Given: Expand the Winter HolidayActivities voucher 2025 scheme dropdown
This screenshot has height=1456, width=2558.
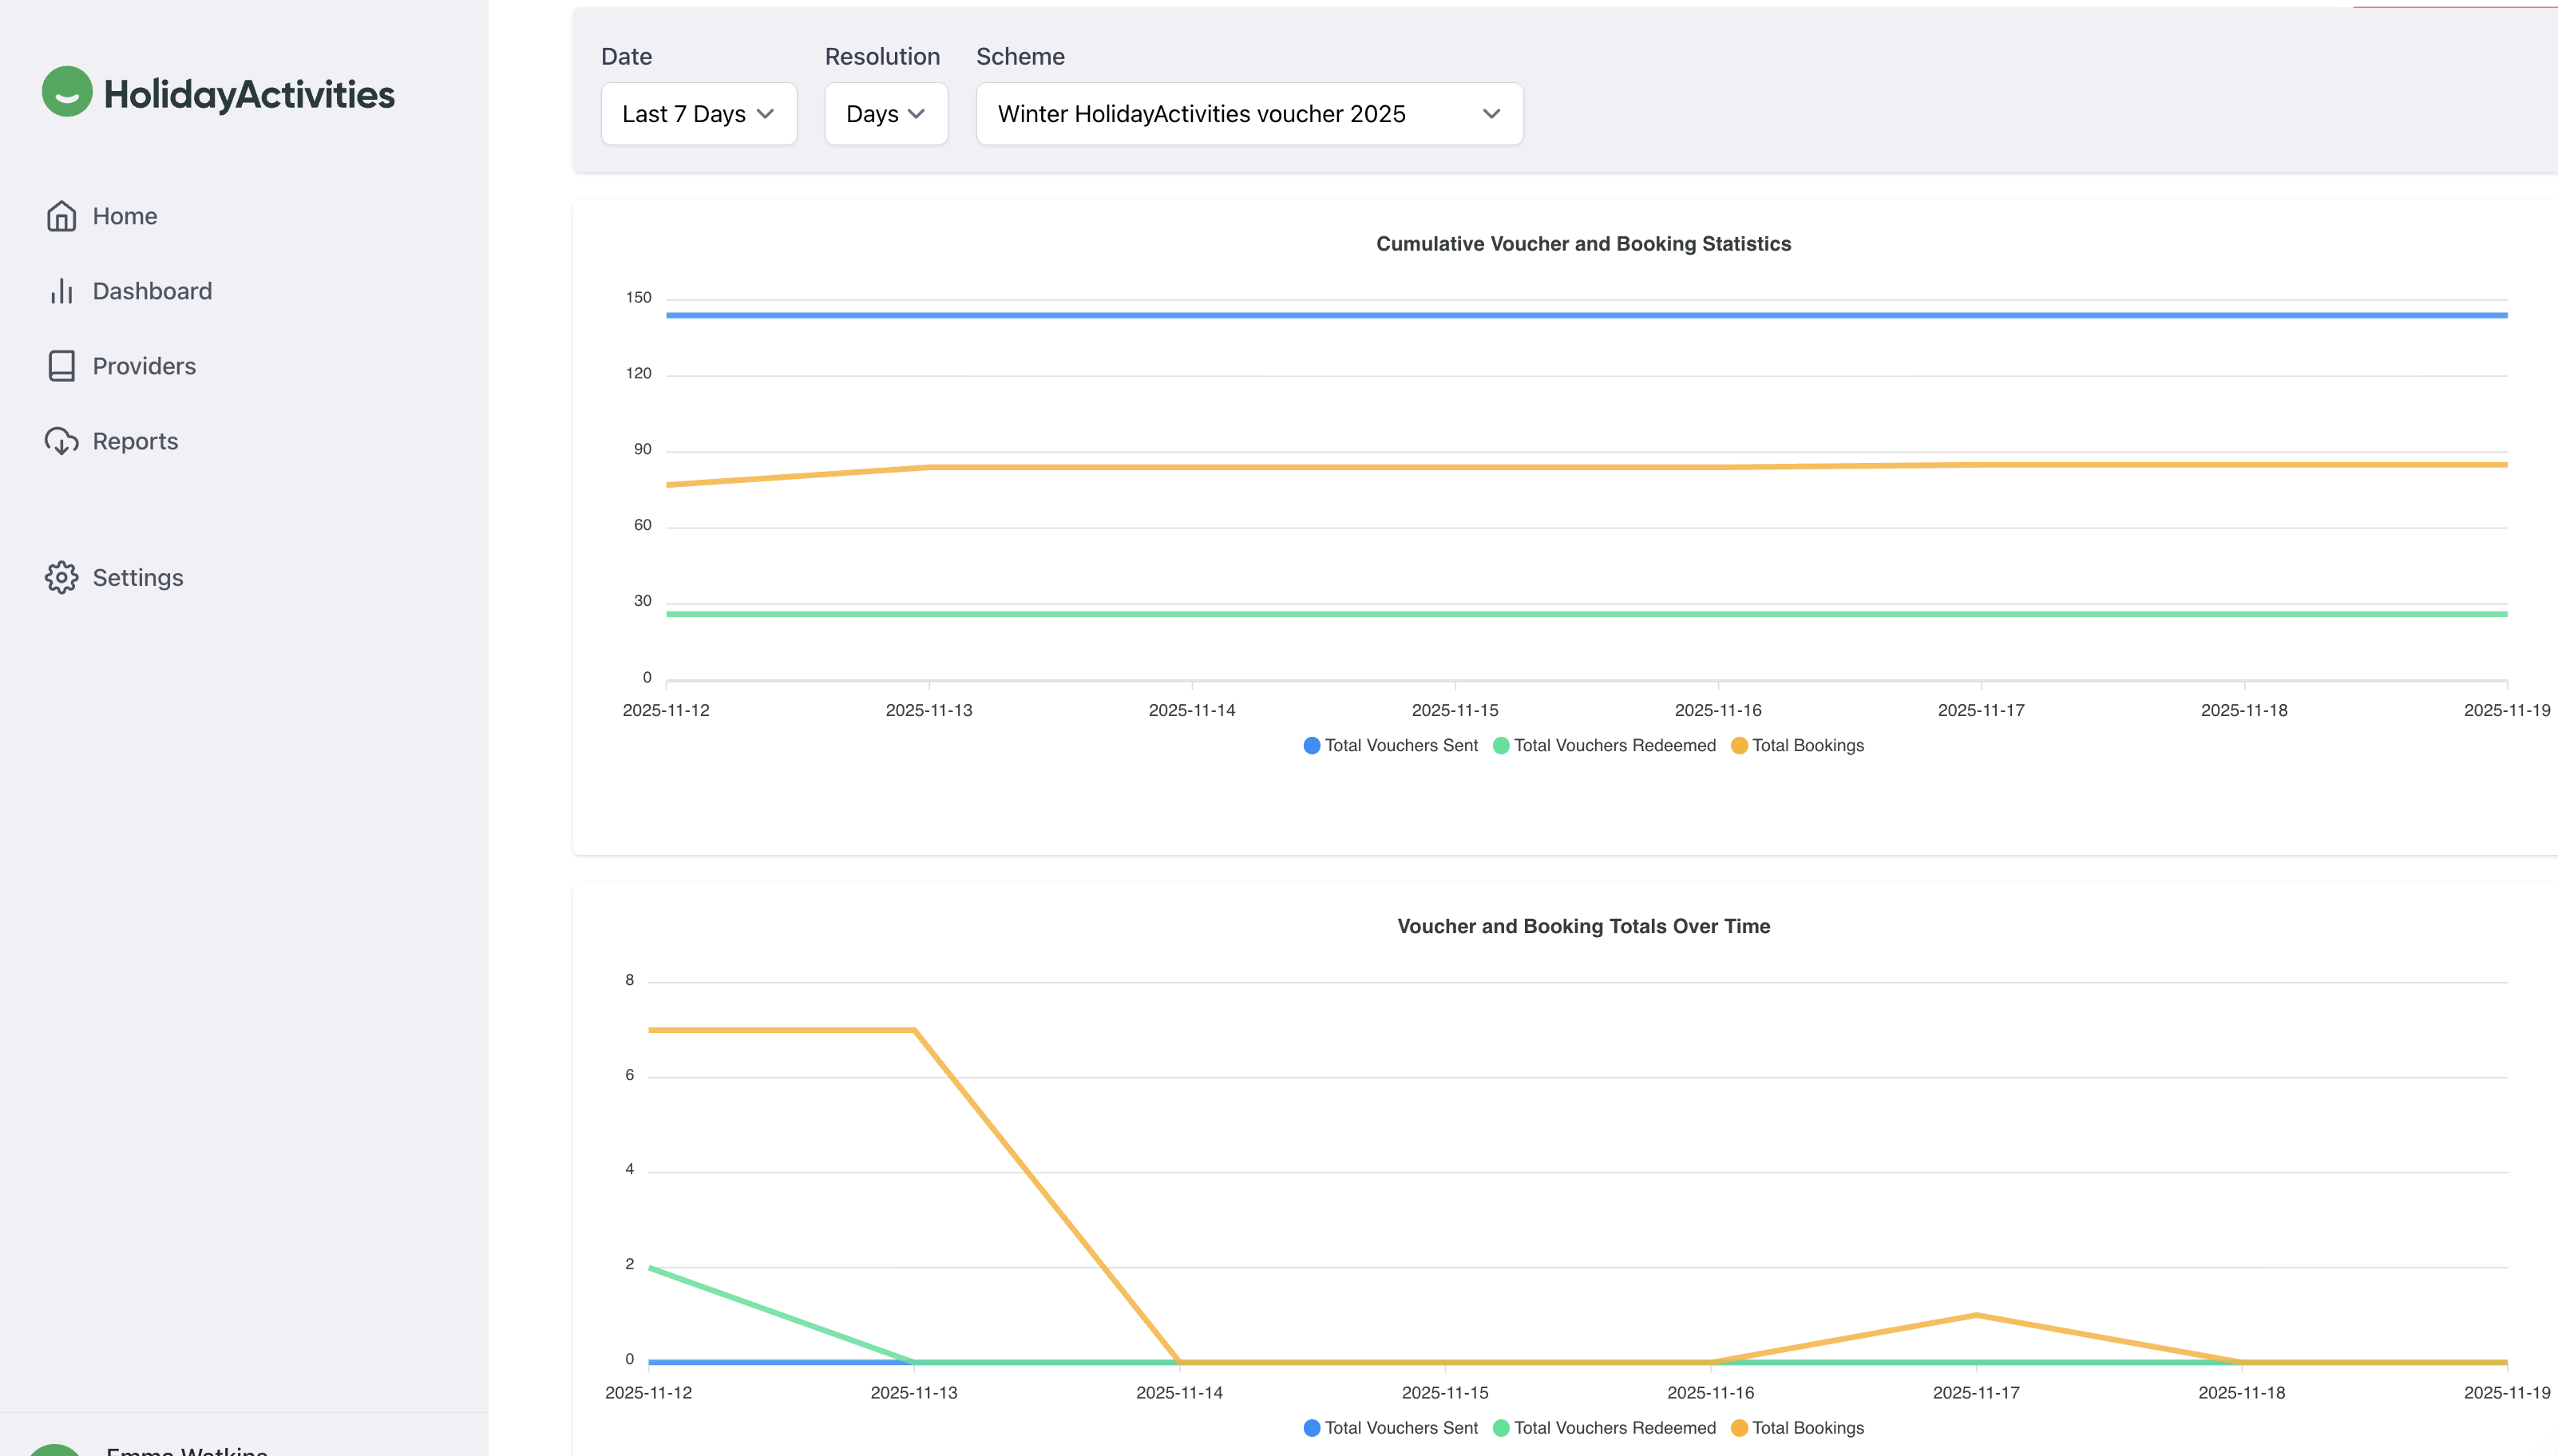Looking at the screenshot, I should [1249, 114].
